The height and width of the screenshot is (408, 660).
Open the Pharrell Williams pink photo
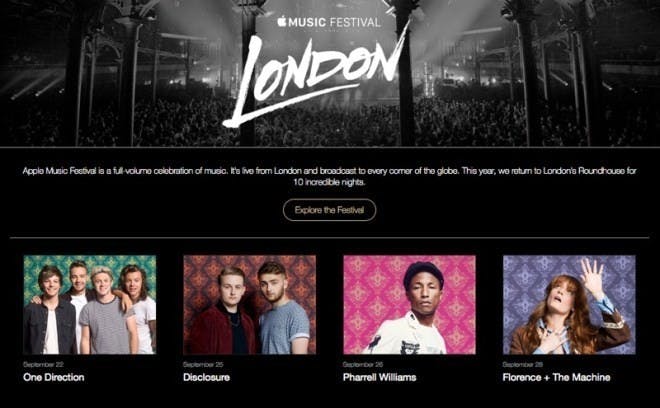pyautogui.click(x=410, y=304)
